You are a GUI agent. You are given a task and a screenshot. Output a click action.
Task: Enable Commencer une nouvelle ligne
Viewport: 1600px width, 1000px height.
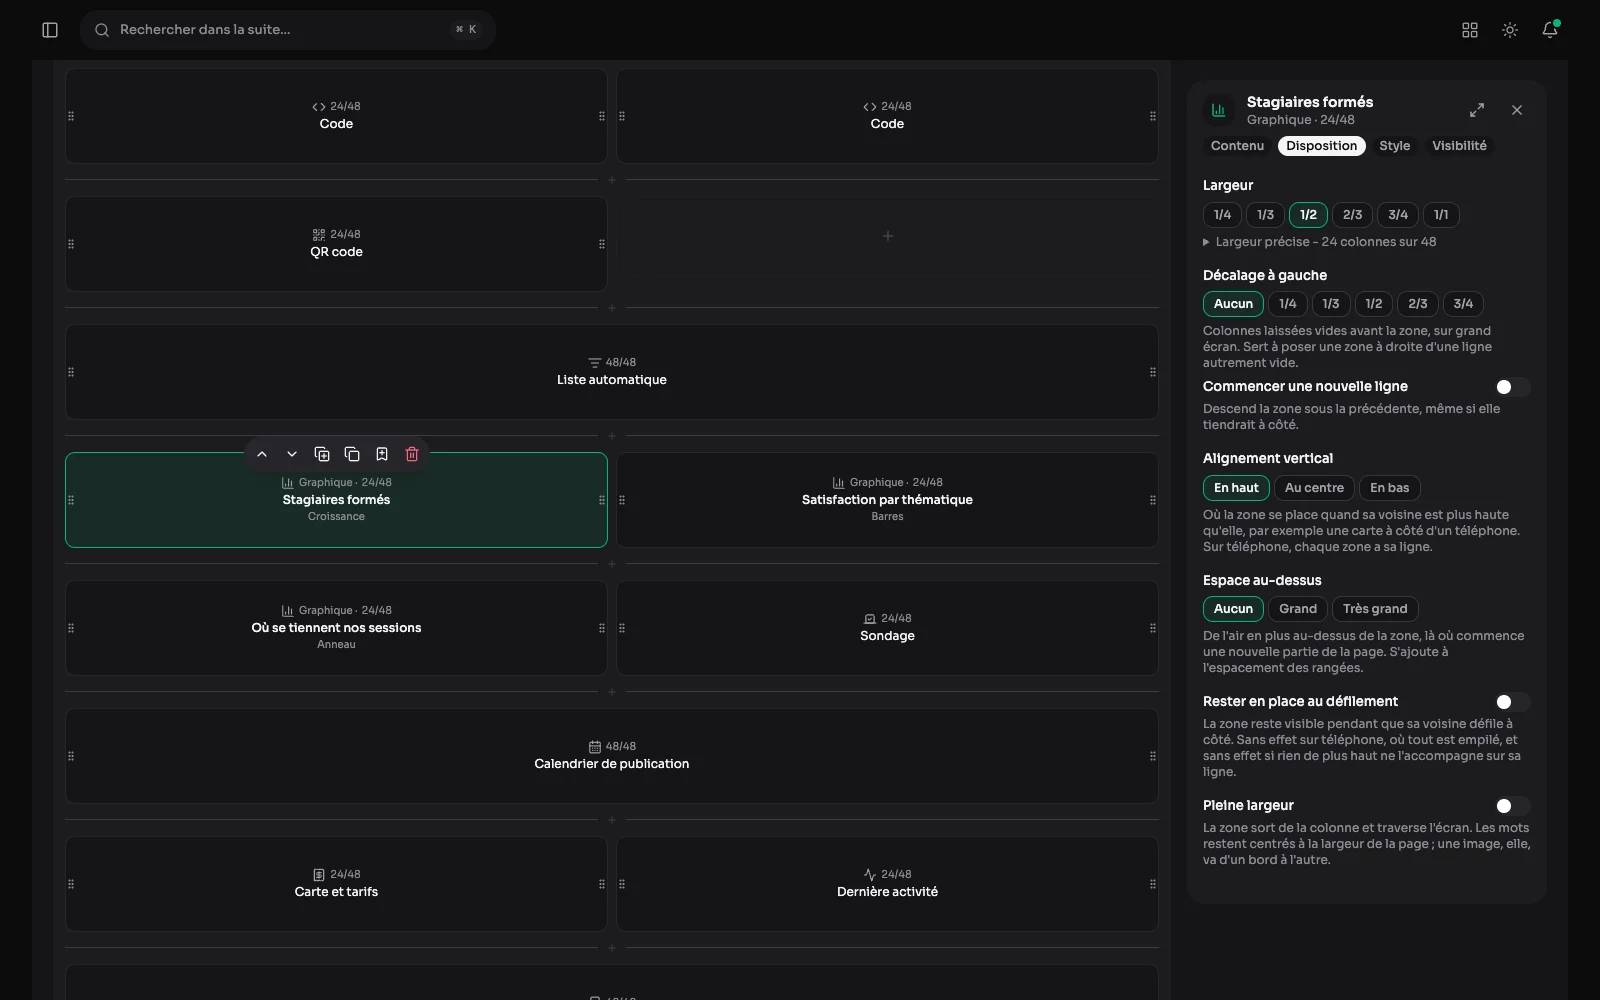pos(1512,387)
